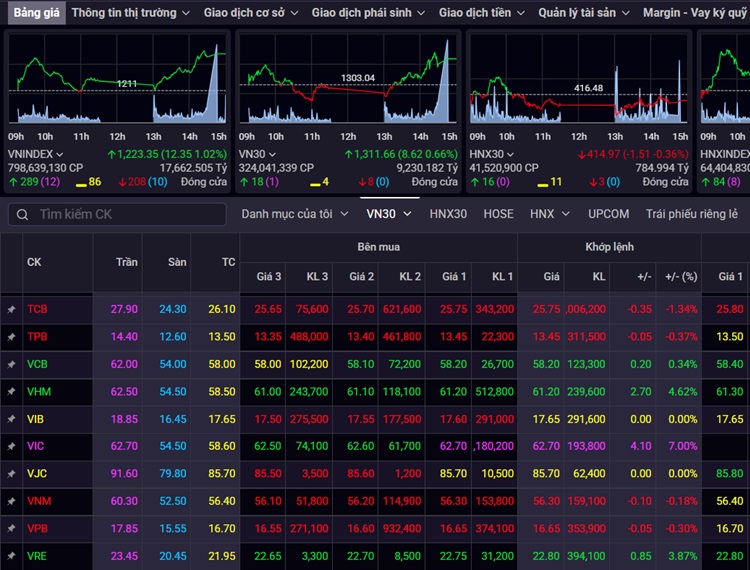
Task: Open Thông tin thị trường menu
Action: [x=131, y=13]
